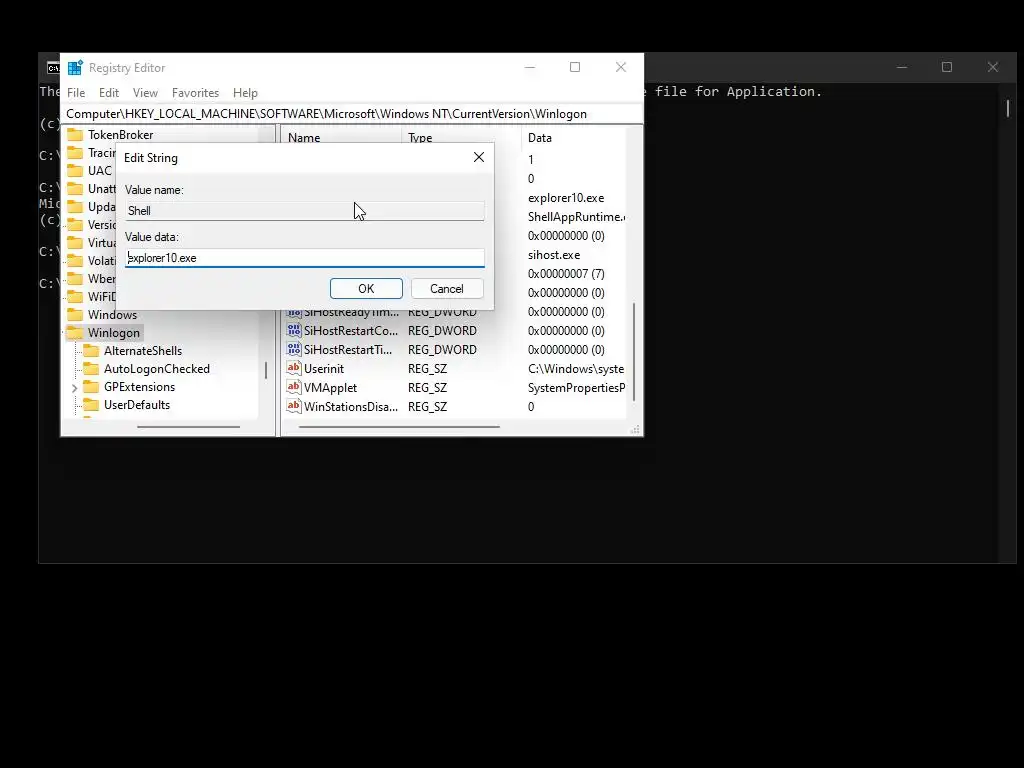The image size is (1024, 768).
Task: Close the Edit String dialog with X
Action: (x=479, y=157)
